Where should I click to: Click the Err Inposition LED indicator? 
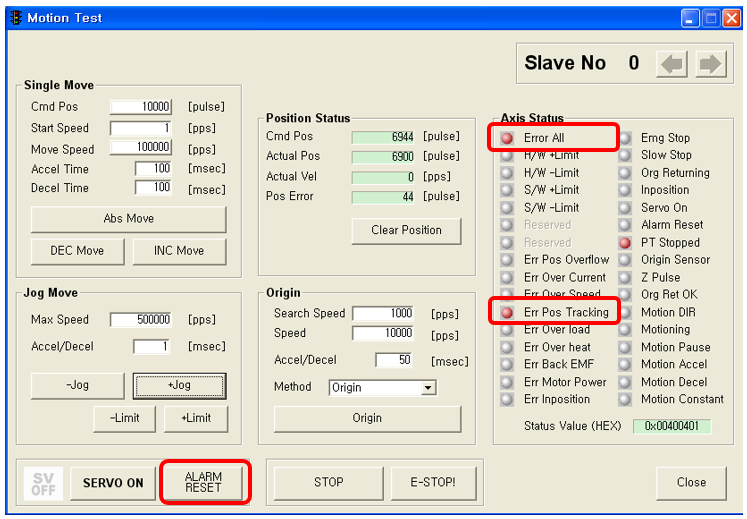pos(507,399)
